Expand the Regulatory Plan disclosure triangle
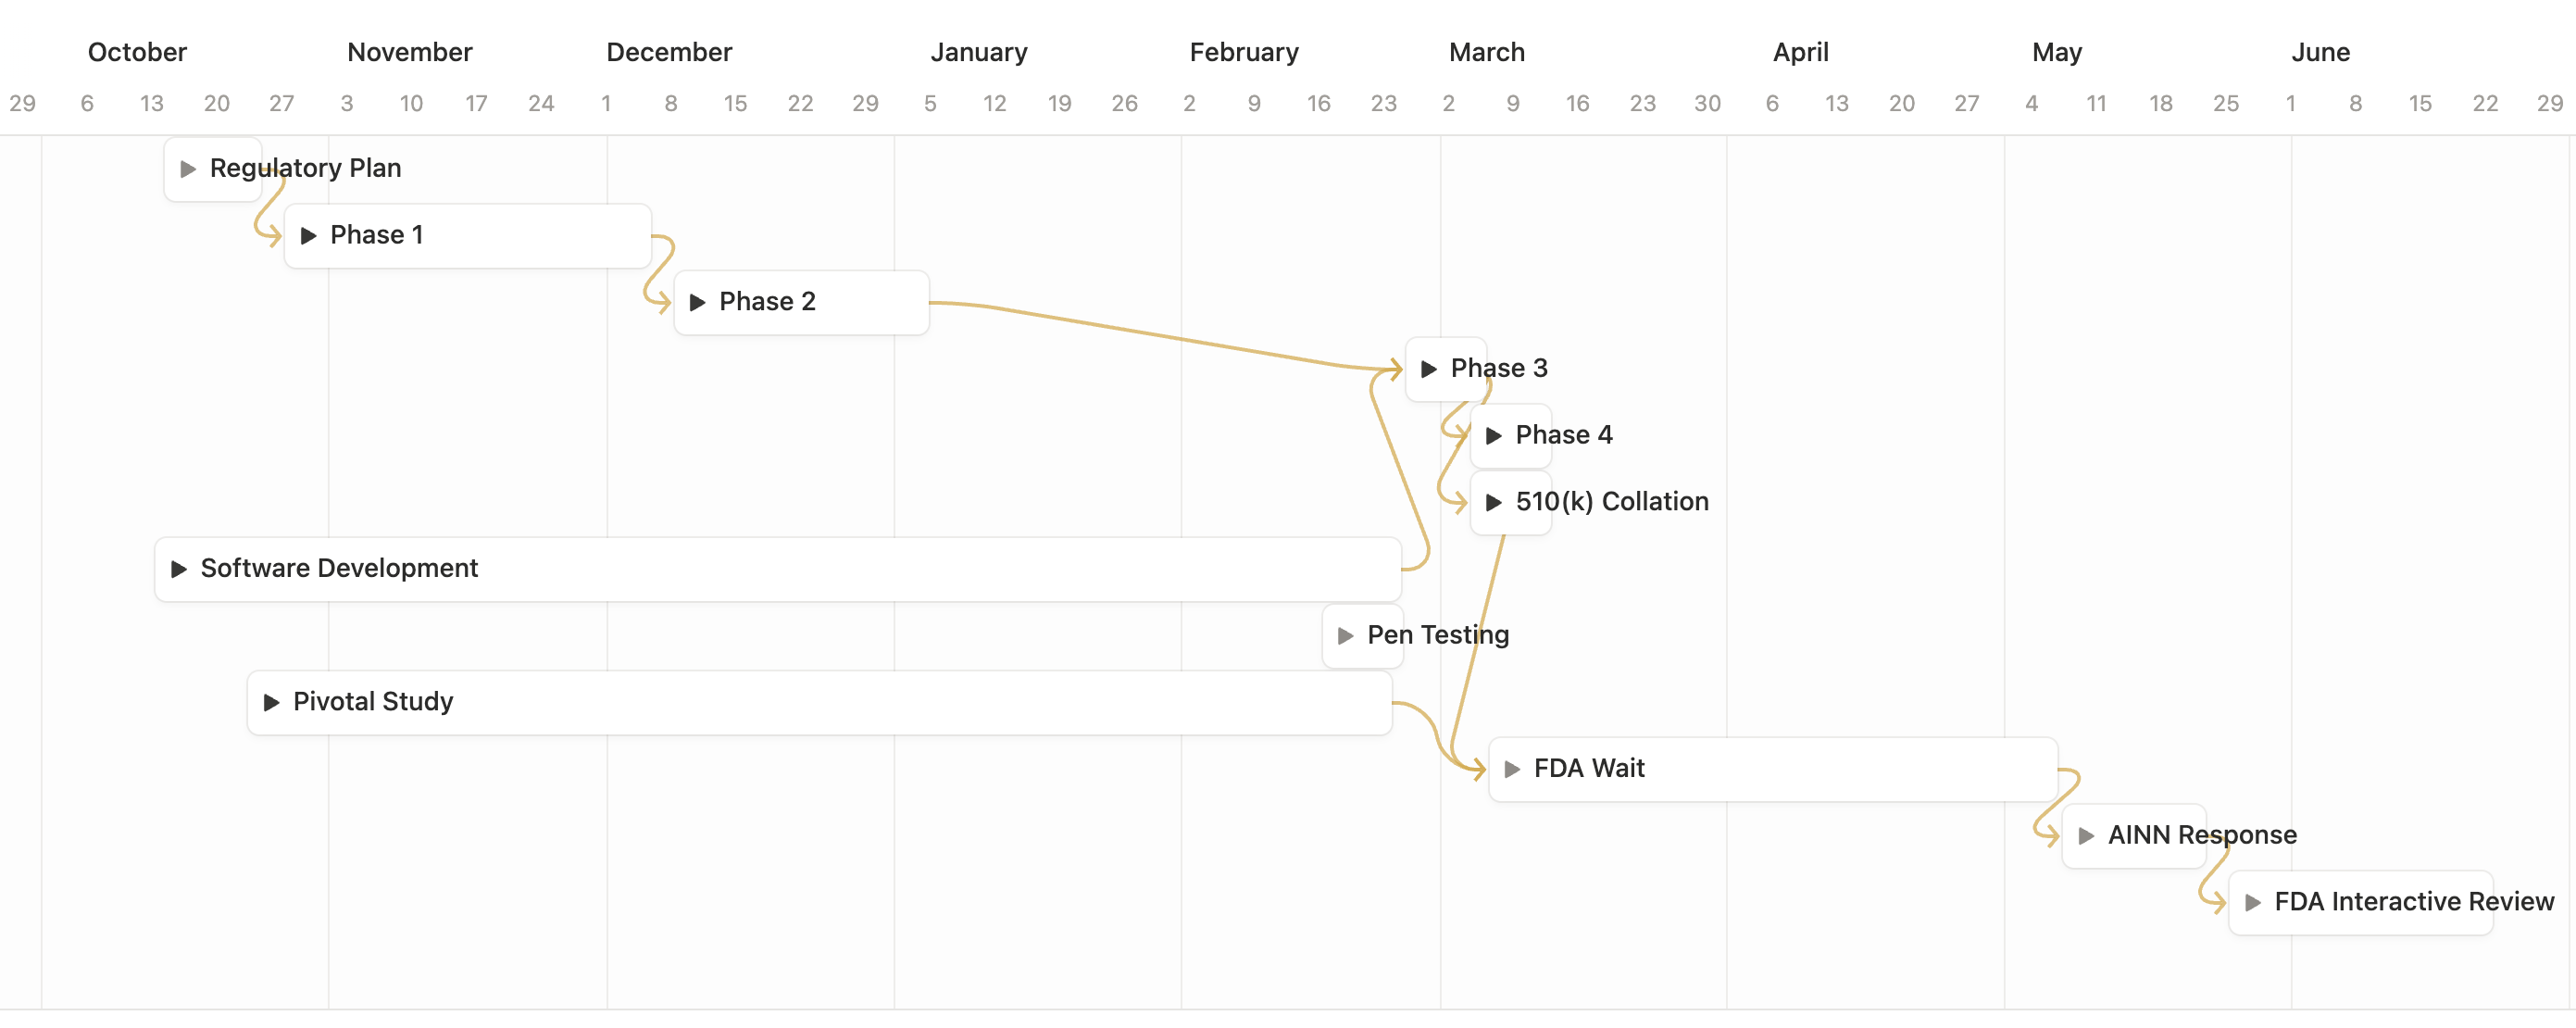 coord(188,169)
